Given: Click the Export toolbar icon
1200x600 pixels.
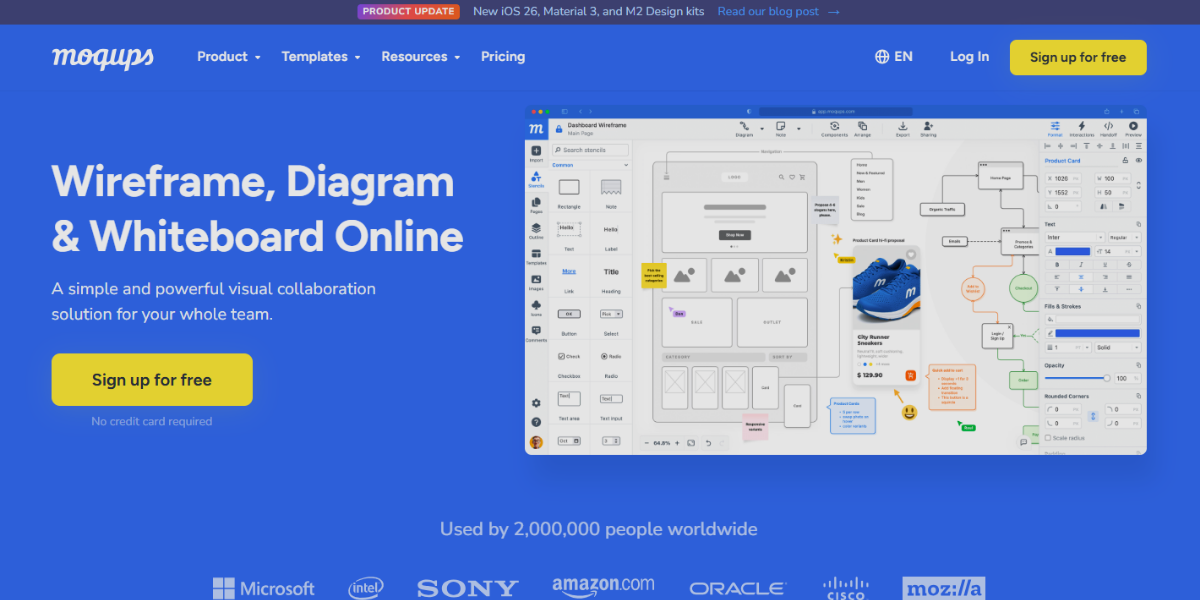Looking at the screenshot, I should click(902, 128).
